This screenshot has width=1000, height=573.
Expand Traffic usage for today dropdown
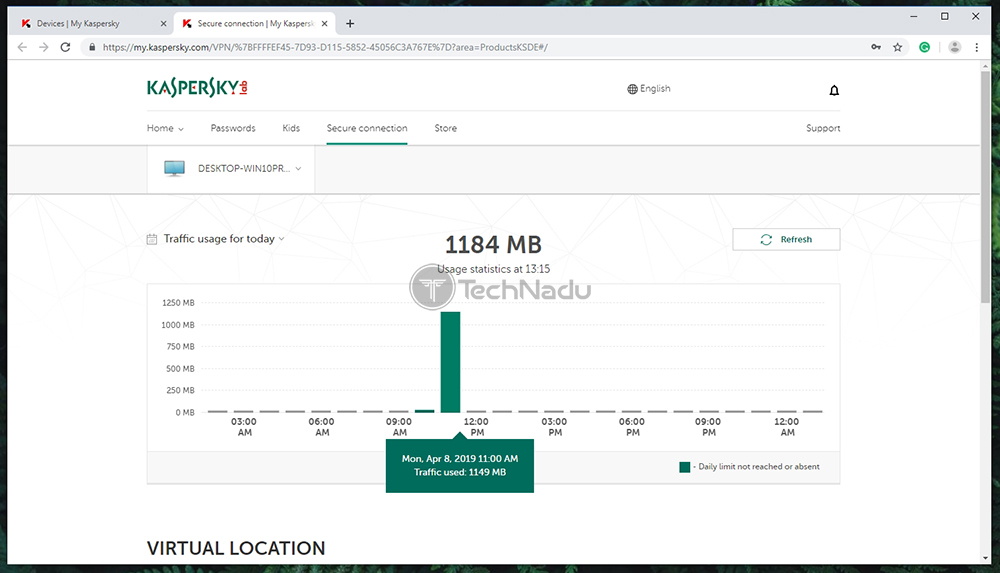[223, 239]
